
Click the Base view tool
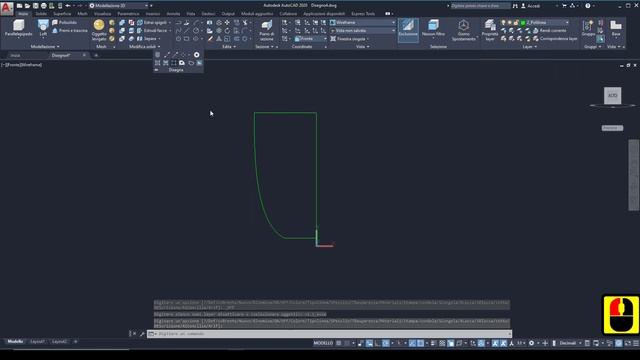tap(616, 28)
